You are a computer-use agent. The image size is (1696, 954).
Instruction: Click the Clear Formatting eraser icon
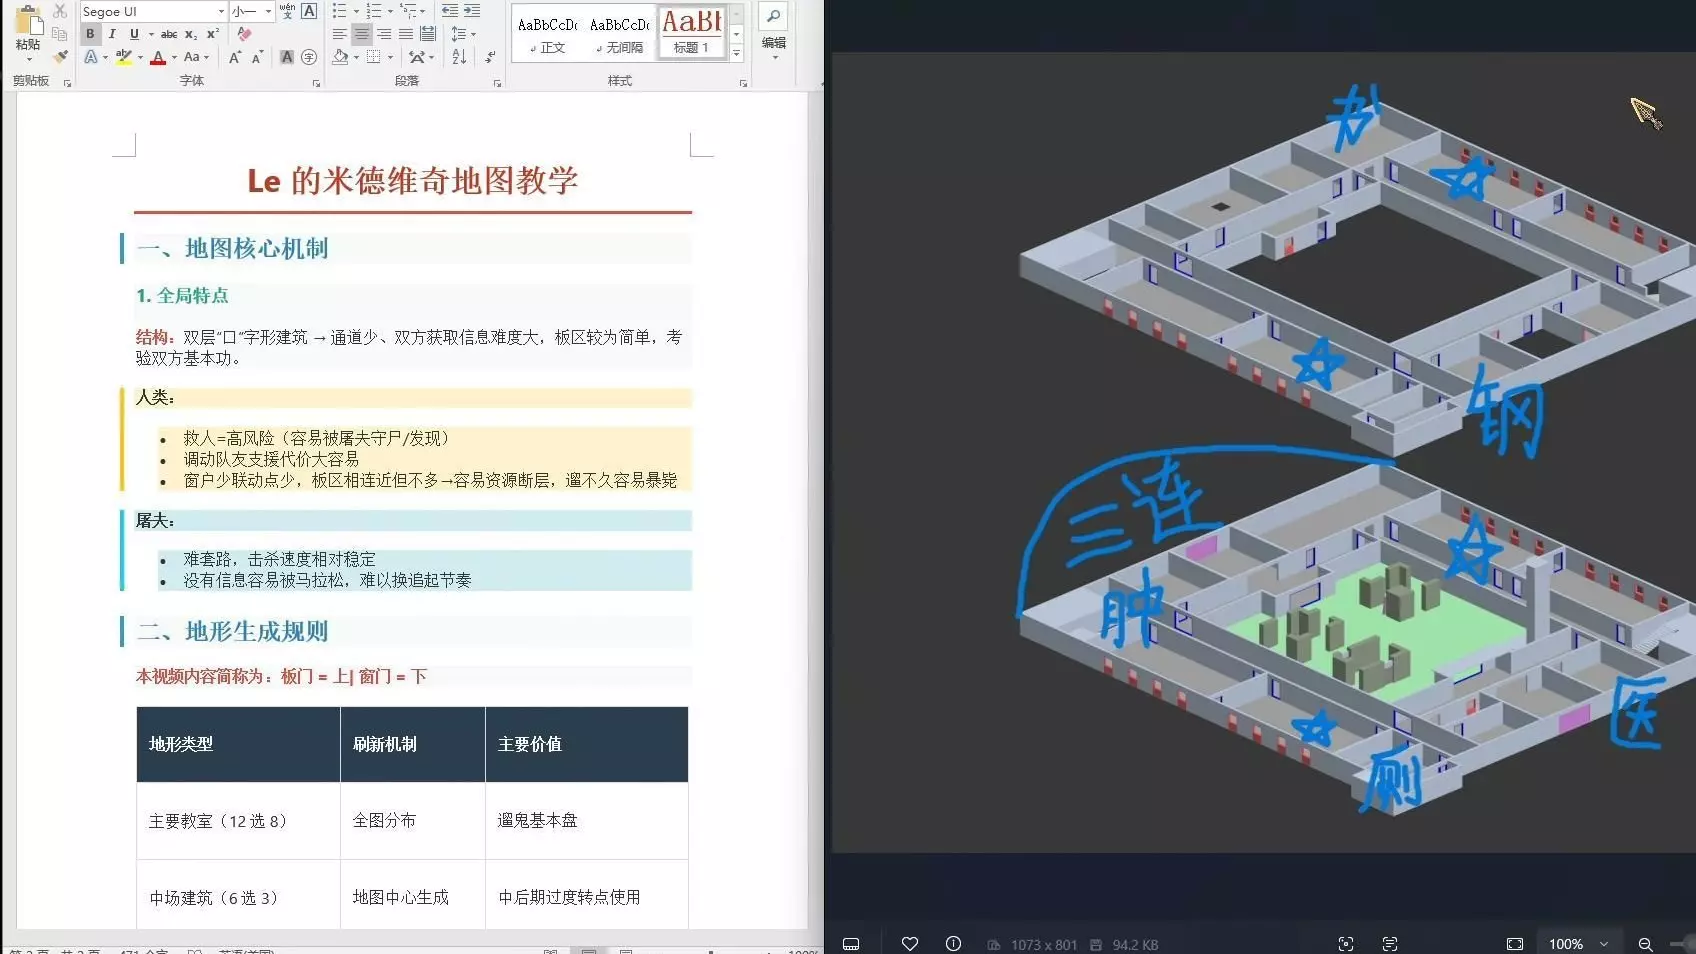click(x=244, y=34)
